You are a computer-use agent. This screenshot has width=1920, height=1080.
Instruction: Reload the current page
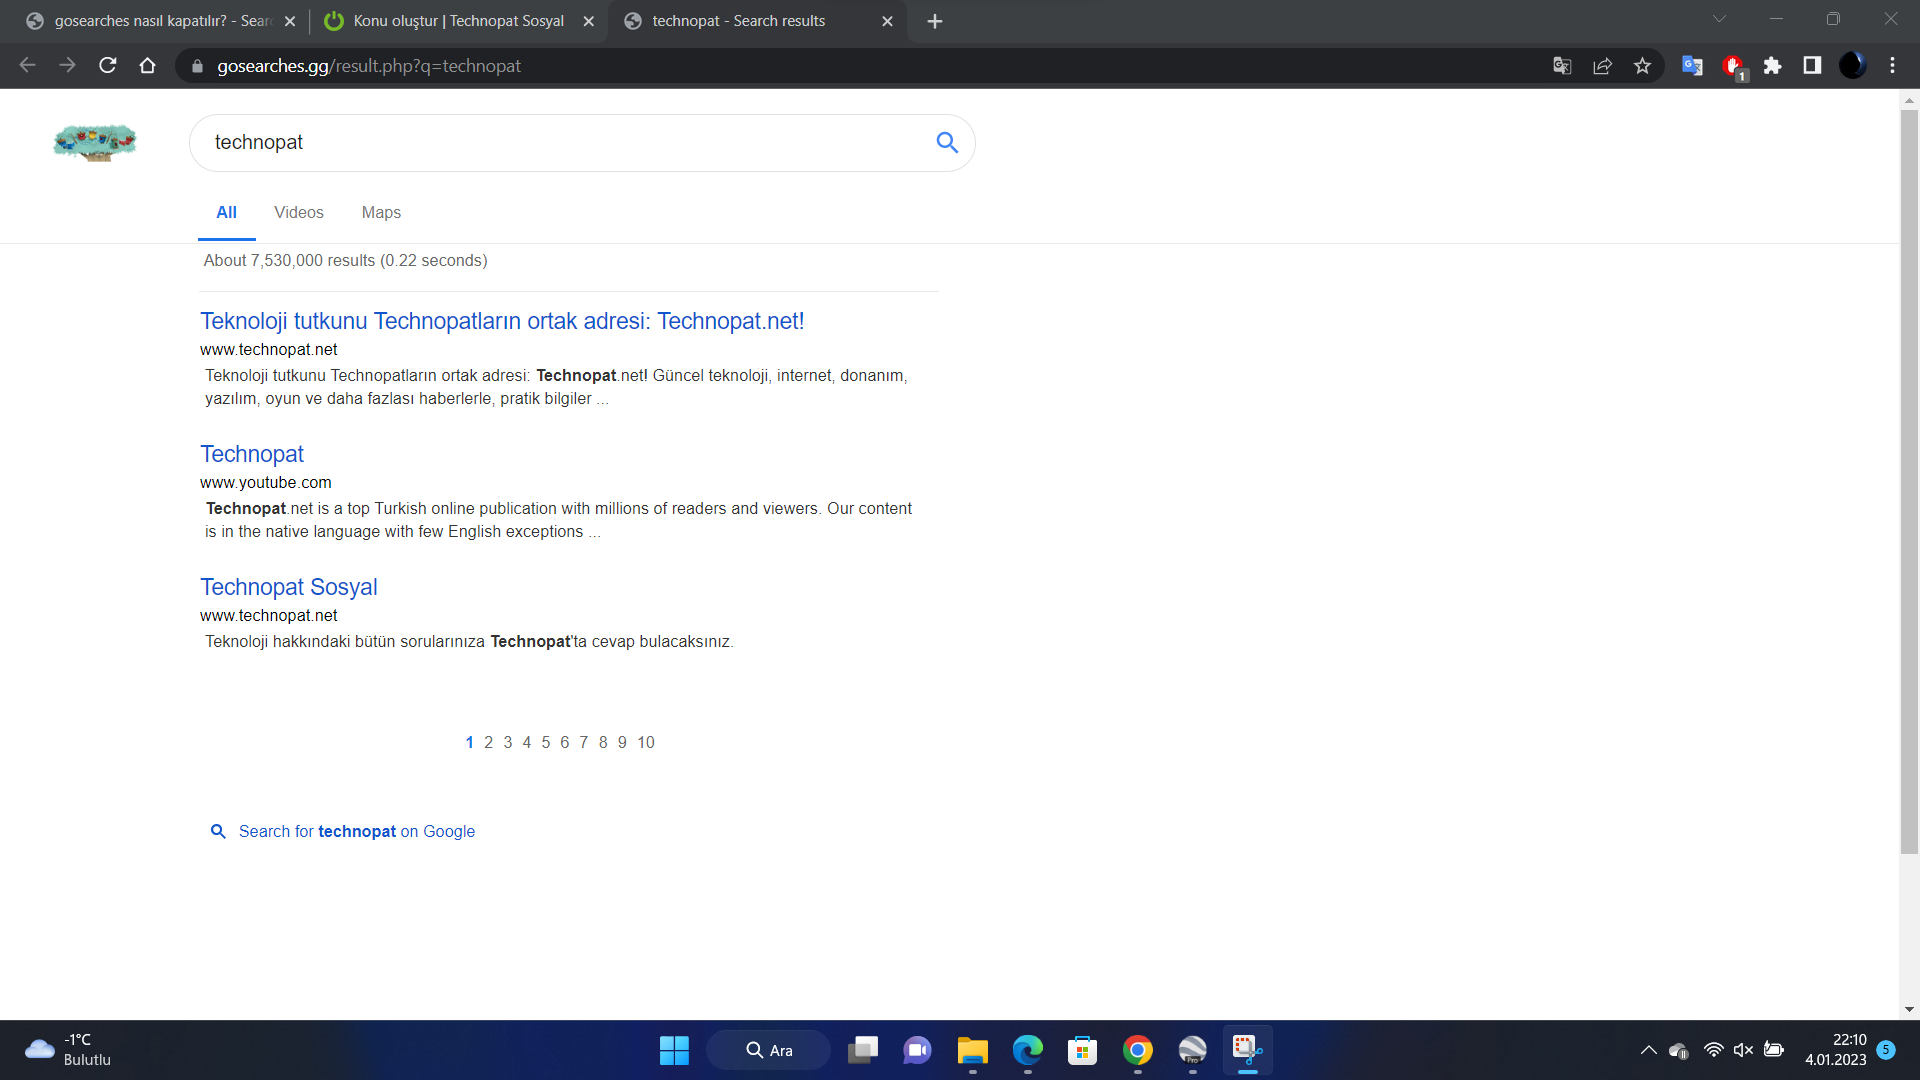point(108,66)
